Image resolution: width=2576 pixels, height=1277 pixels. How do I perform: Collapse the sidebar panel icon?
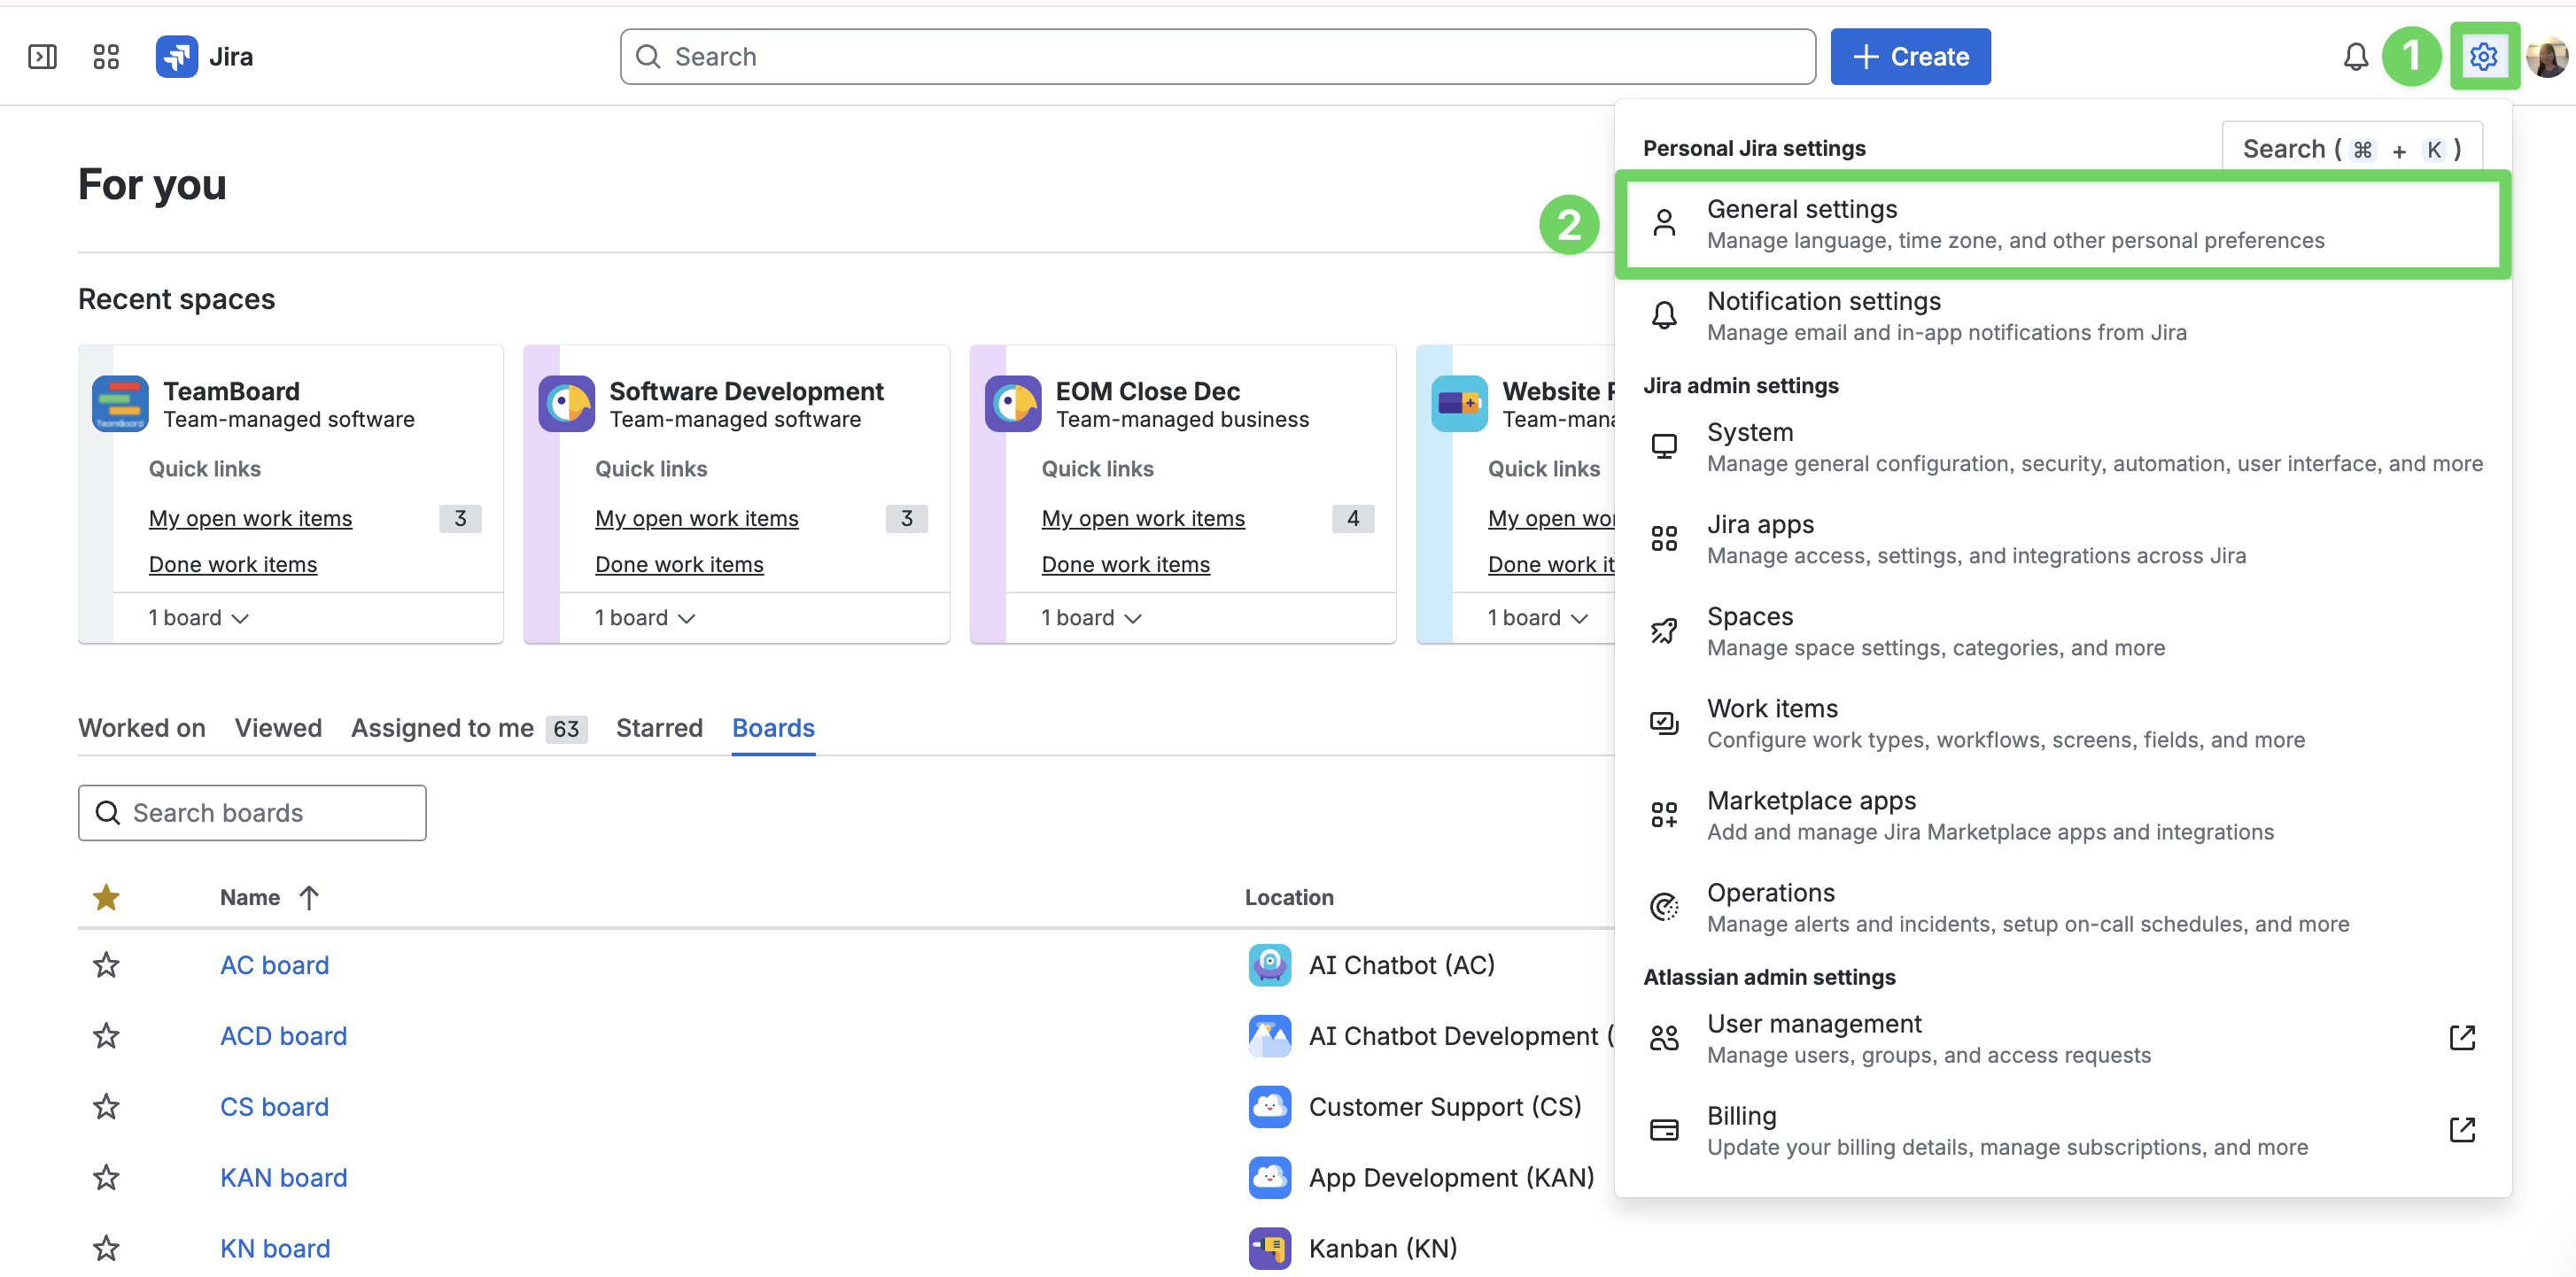point(42,57)
